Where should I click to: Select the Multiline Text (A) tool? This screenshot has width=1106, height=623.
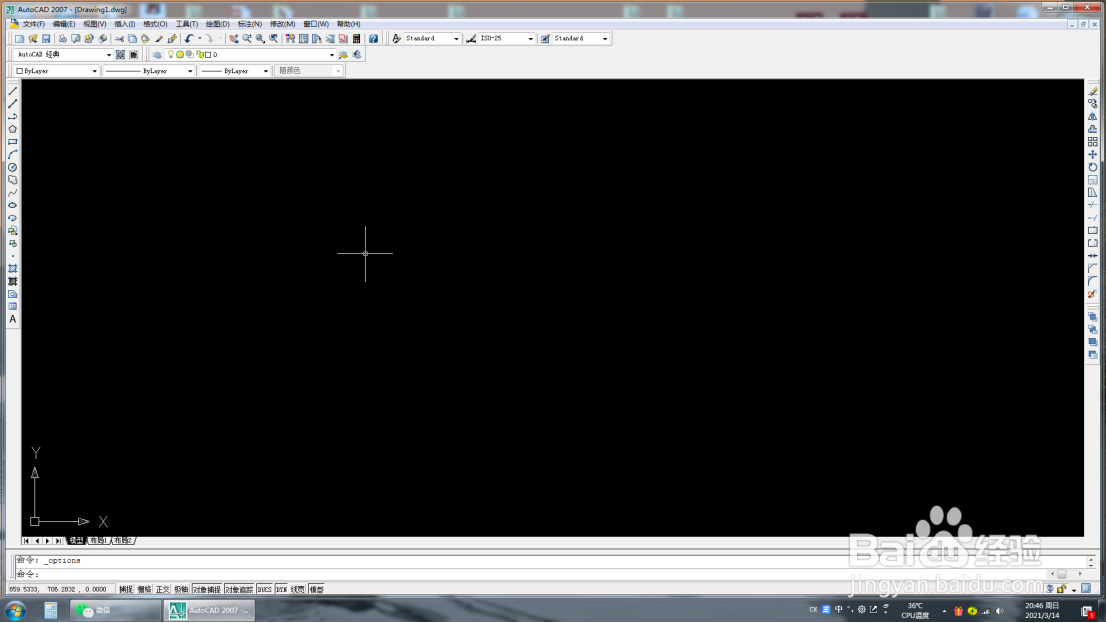click(x=12, y=320)
